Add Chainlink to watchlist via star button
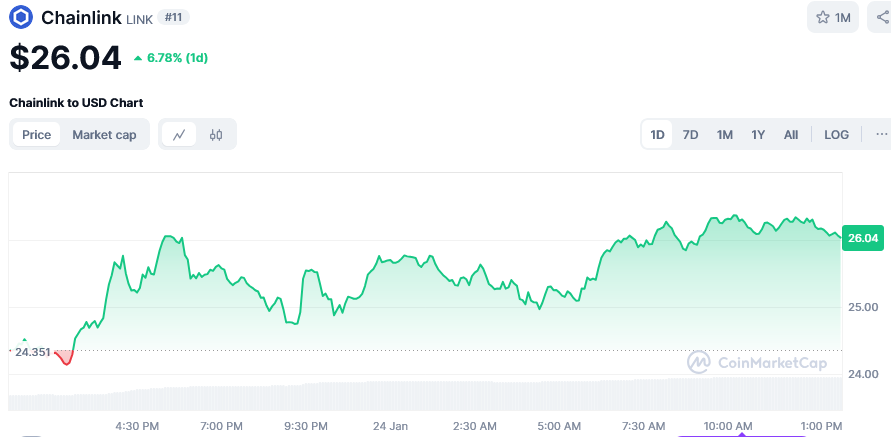The width and height of the screenshot is (891, 437). click(x=833, y=17)
